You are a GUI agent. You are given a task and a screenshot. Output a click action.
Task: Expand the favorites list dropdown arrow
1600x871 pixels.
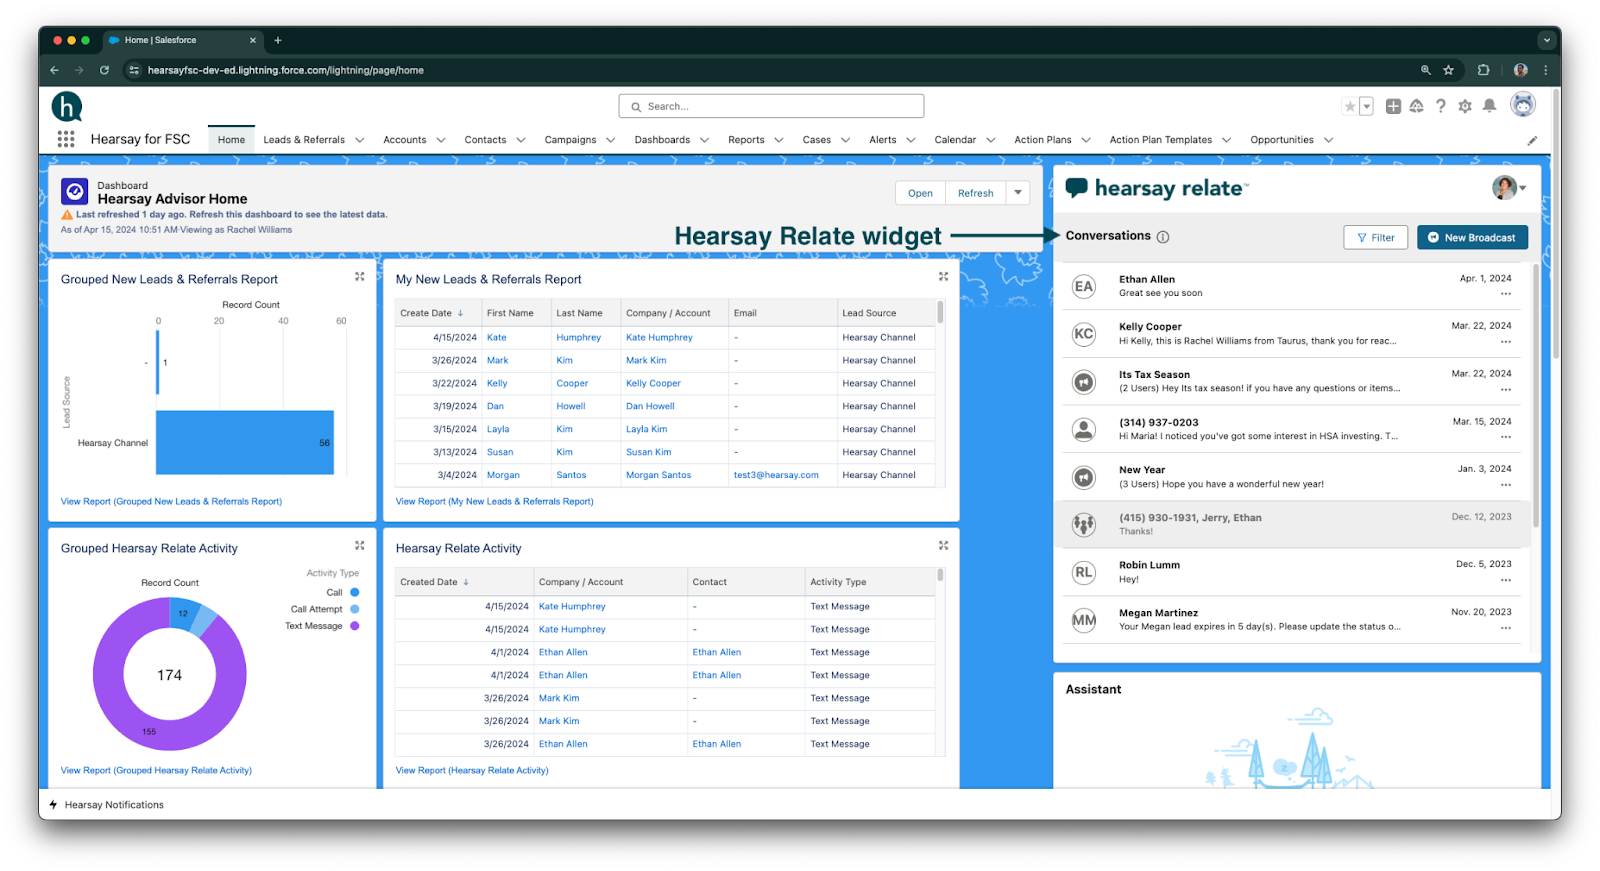click(1367, 106)
